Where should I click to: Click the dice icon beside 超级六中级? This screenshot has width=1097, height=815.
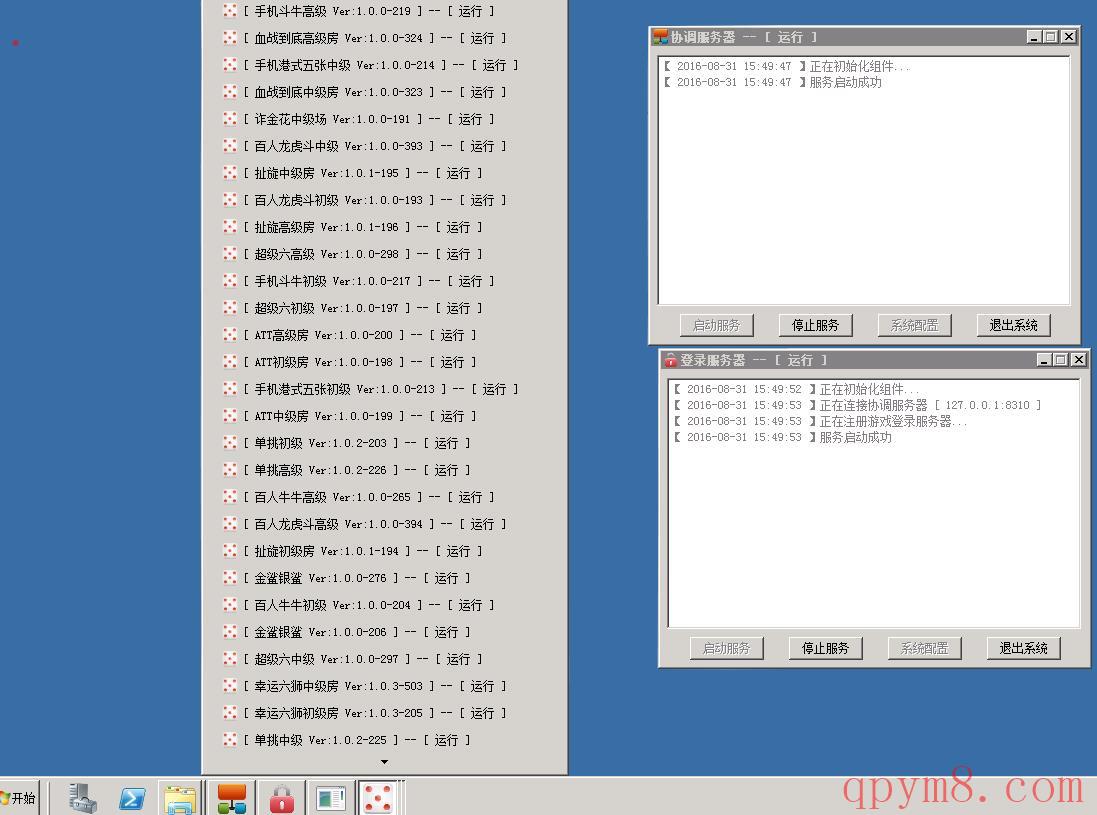[229, 659]
